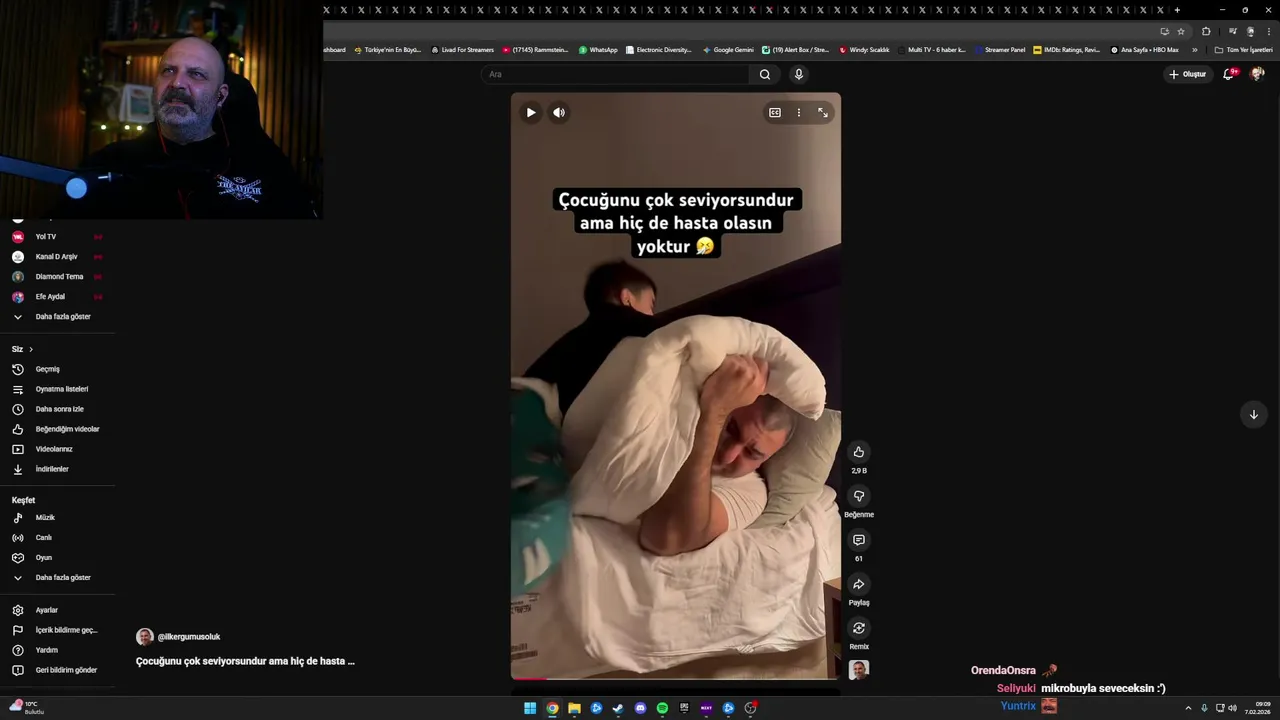Bookmark this page with the star icon
Viewport: 1280px width, 720px height.
tap(1180, 31)
